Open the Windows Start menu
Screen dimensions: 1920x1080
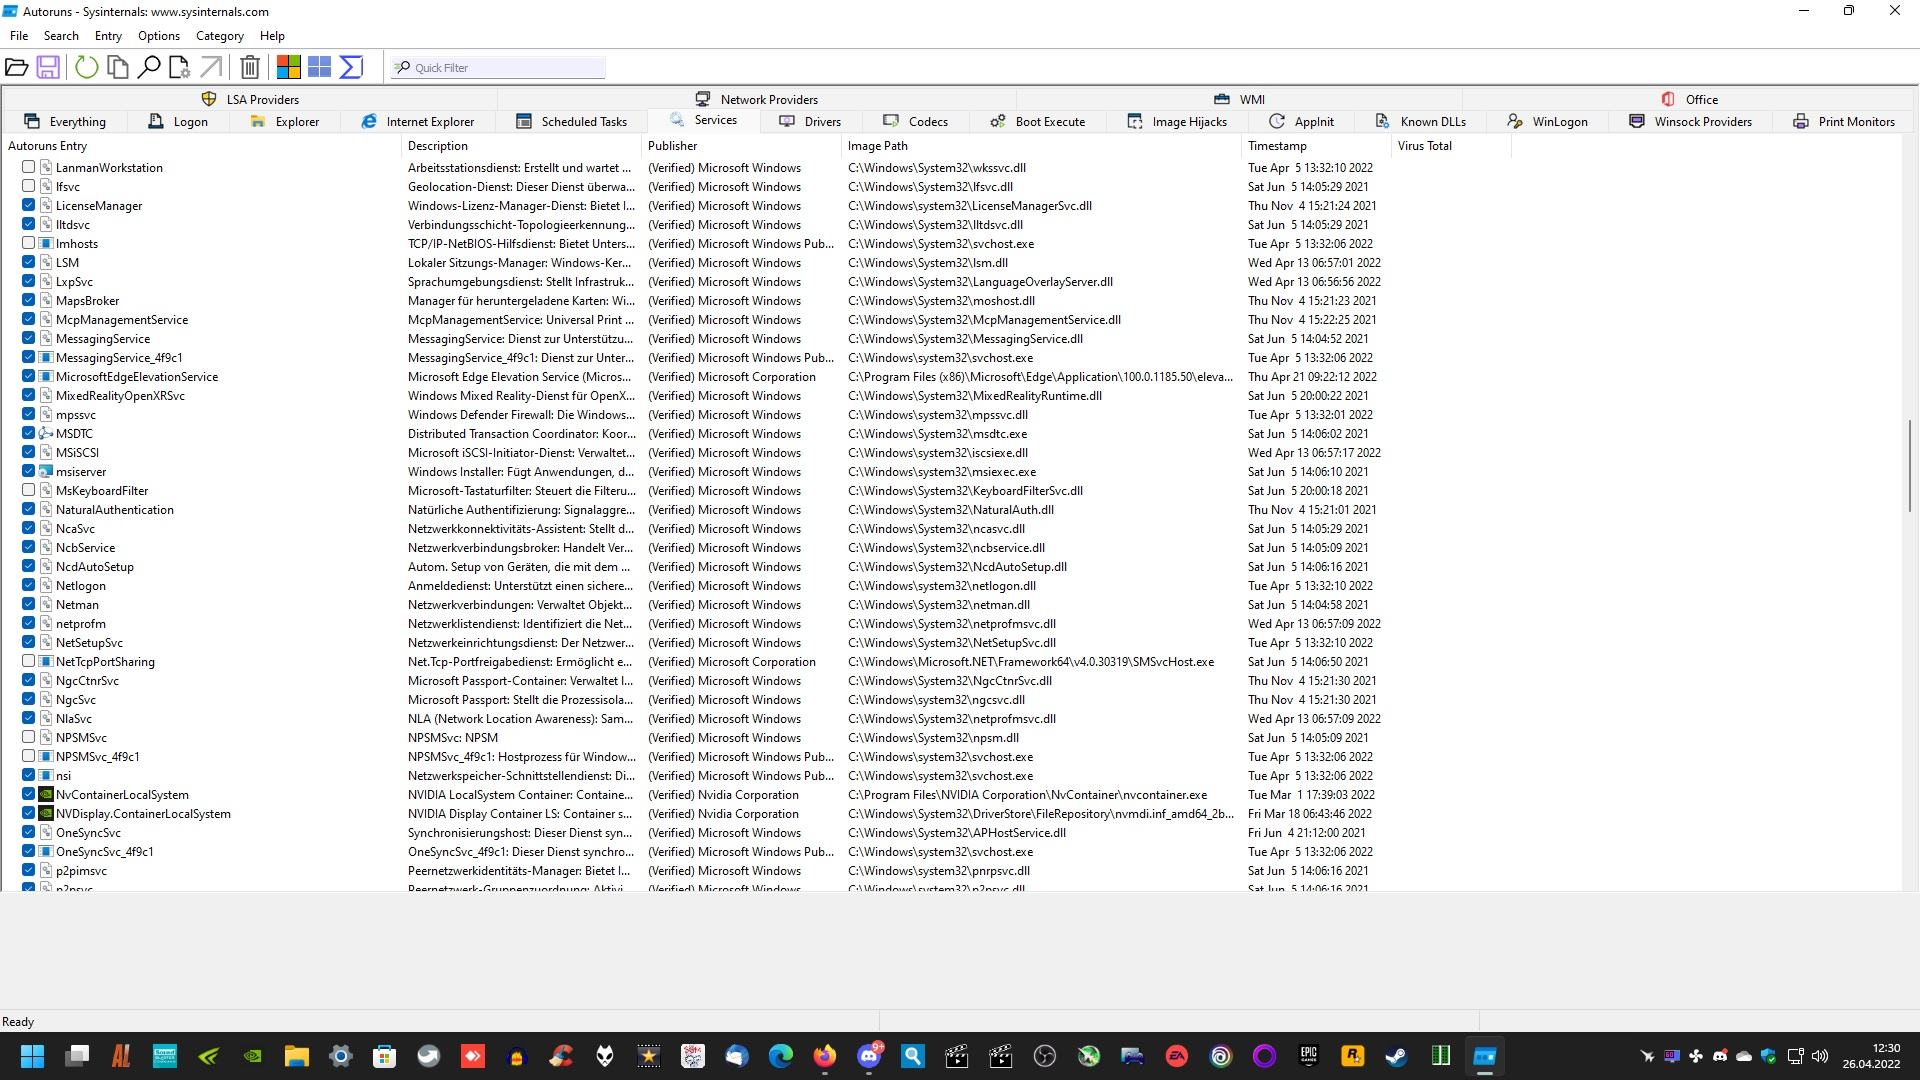(x=32, y=1056)
